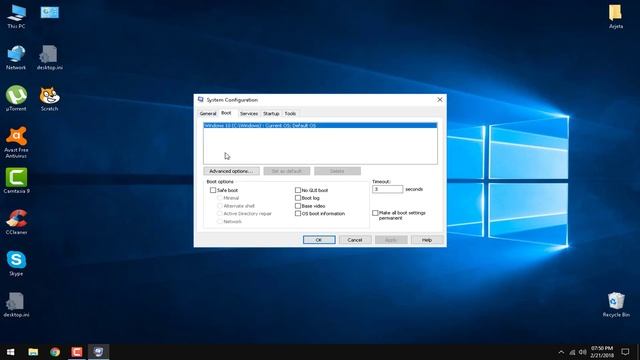This screenshot has height=360, width=640.
Task: Enable the OS boot information checkbox
Action: (298, 213)
